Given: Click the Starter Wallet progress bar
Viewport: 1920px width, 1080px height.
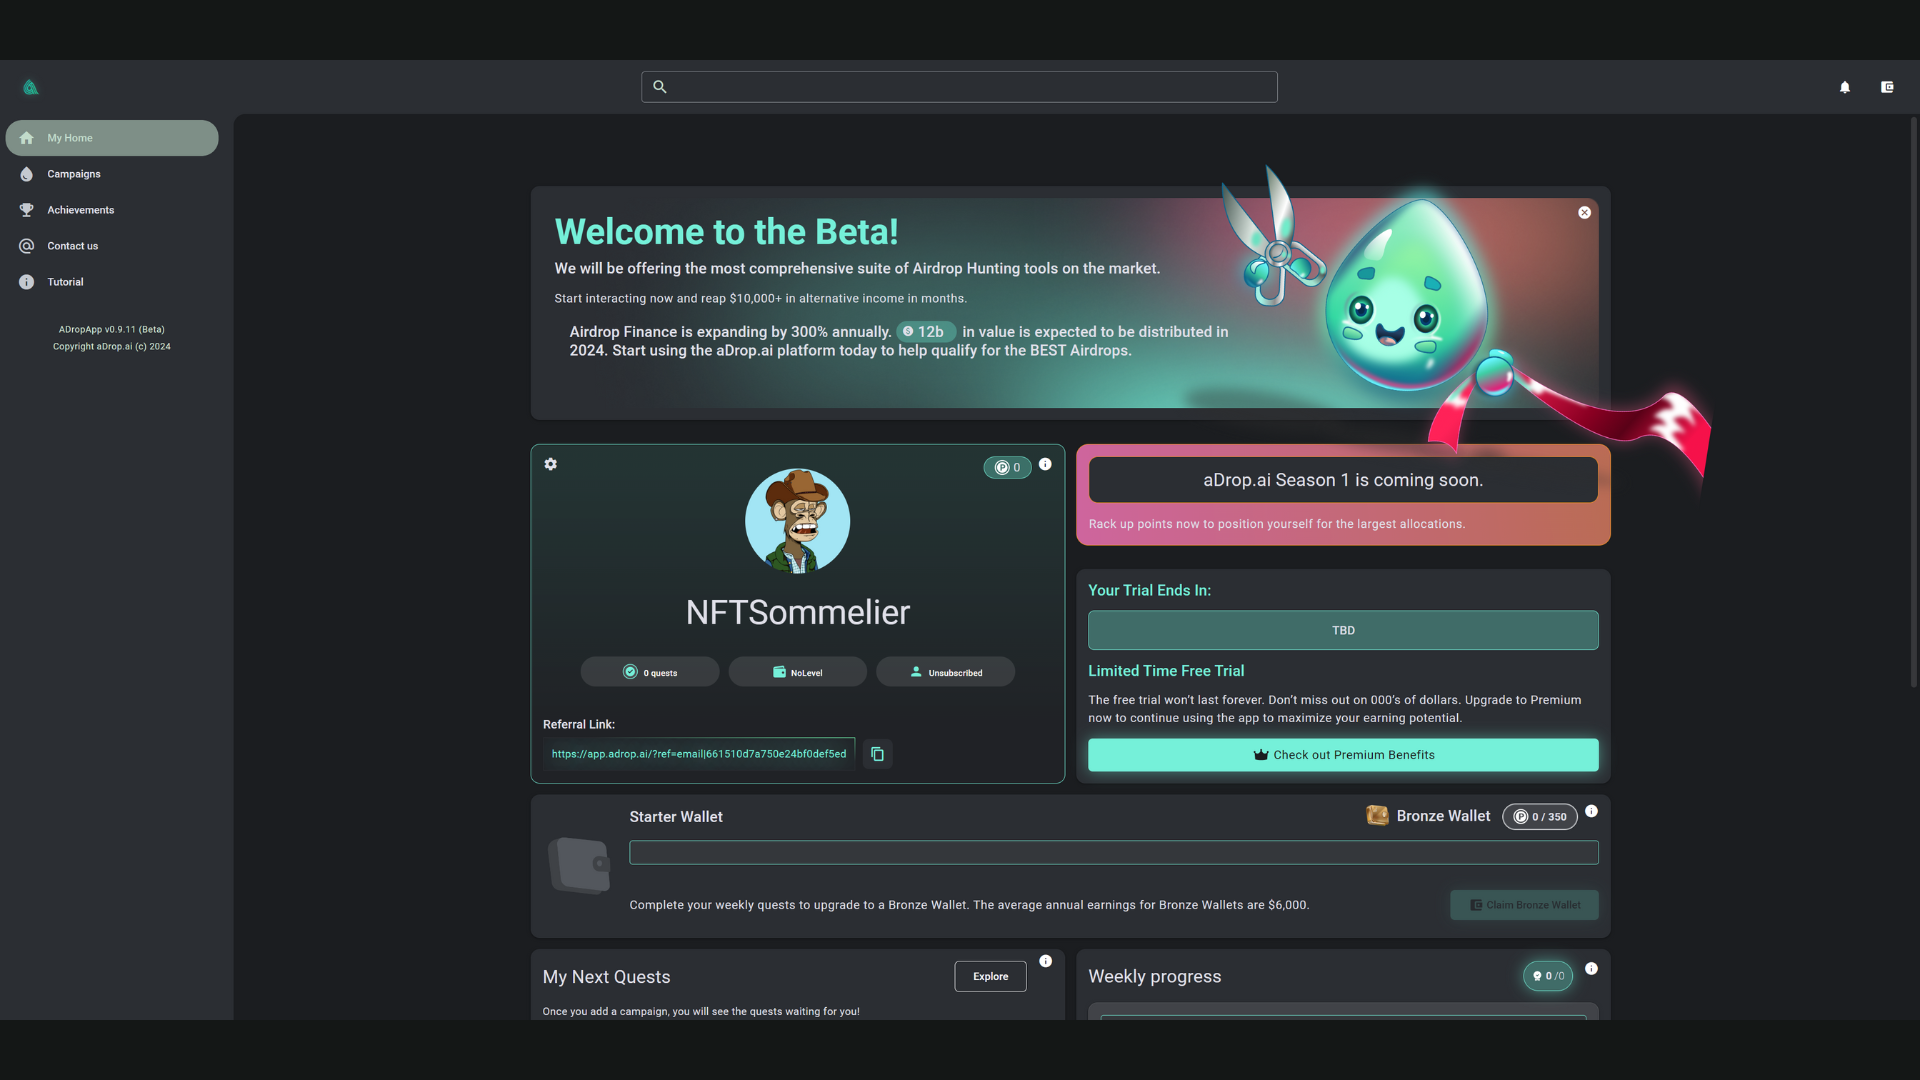Looking at the screenshot, I should [1113, 852].
